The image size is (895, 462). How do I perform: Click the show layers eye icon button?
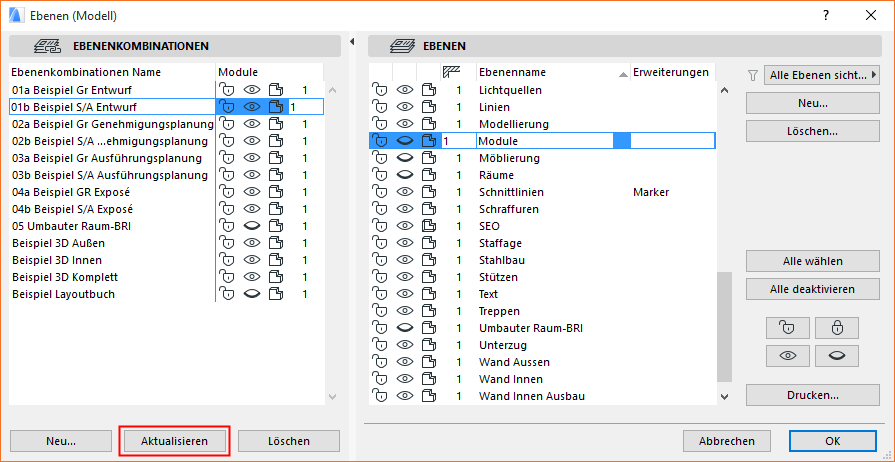[787, 356]
